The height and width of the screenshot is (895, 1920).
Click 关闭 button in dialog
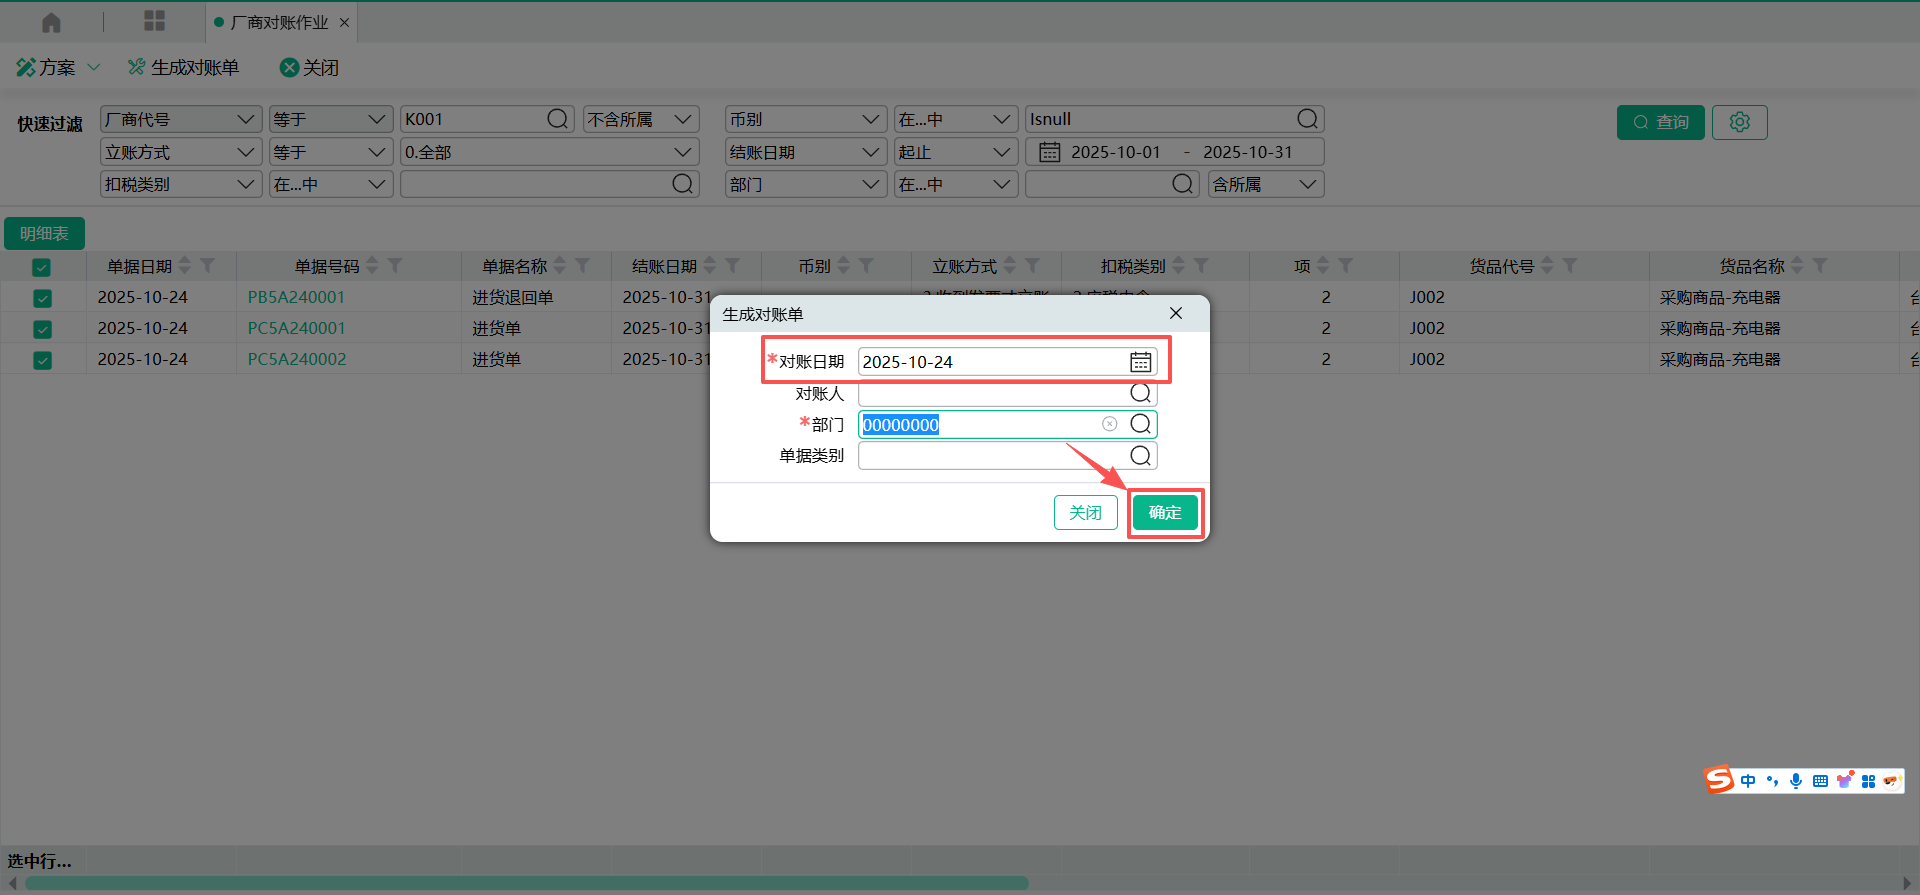tap(1085, 513)
